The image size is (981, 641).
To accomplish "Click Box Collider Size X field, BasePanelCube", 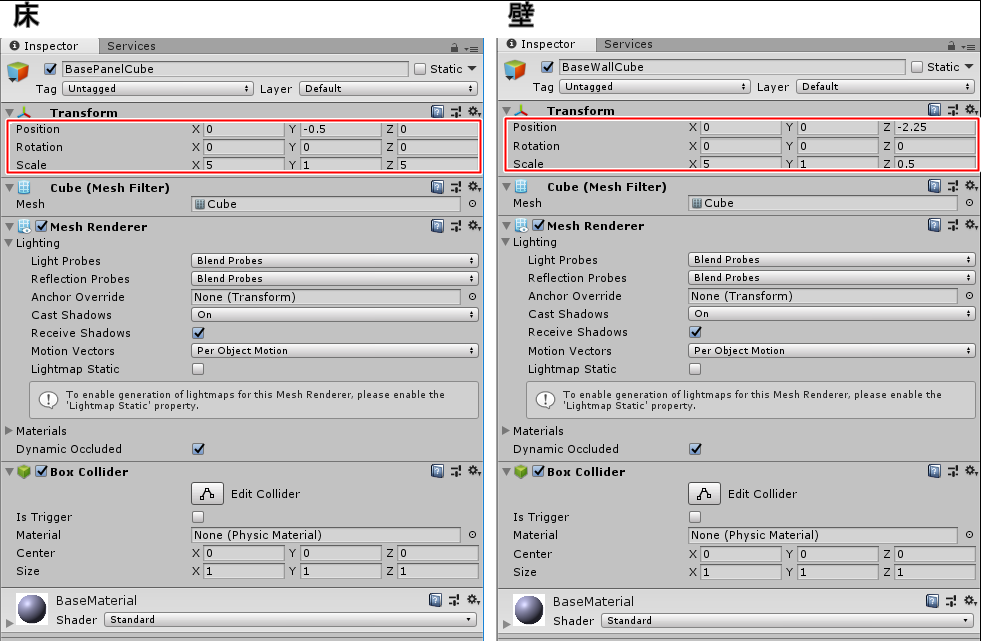I will (243, 571).
